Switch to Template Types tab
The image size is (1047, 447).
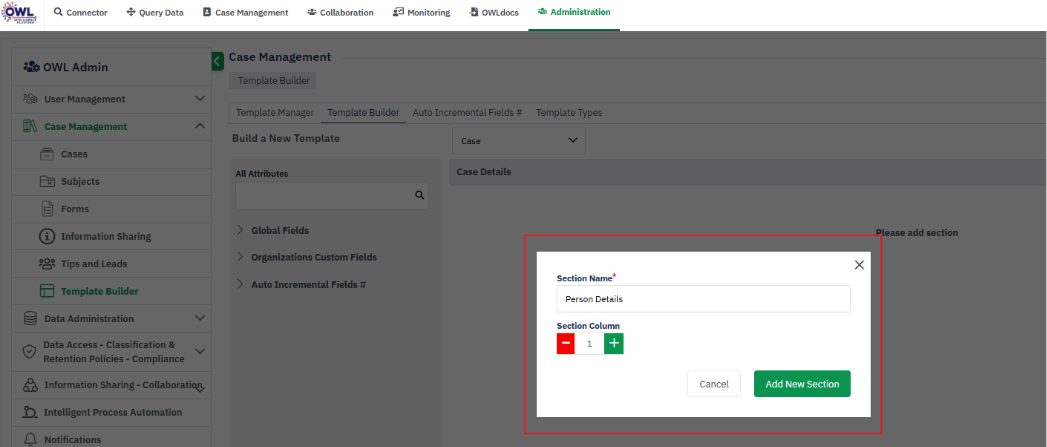click(569, 112)
